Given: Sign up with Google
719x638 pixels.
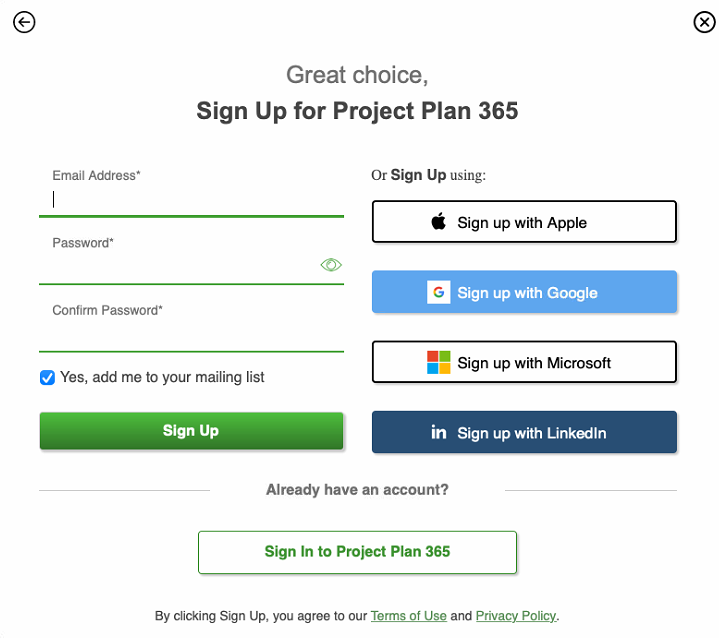Looking at the screenshot, I should point(524,292).
